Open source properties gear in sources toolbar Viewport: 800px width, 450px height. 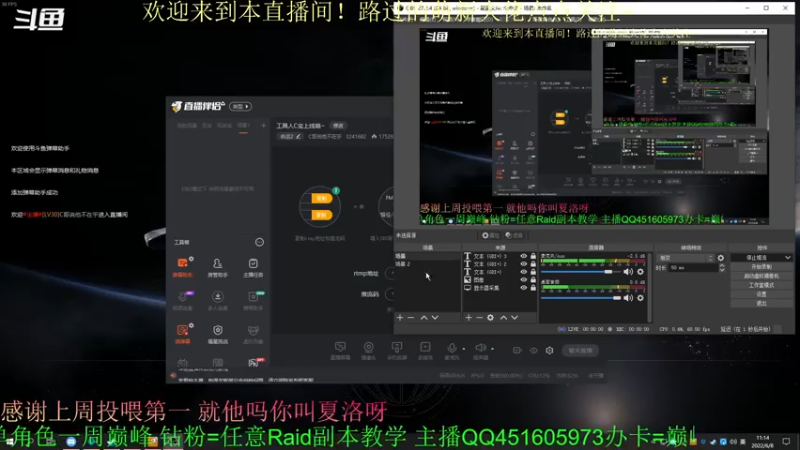pyautogui.click(x=490, y=317)
